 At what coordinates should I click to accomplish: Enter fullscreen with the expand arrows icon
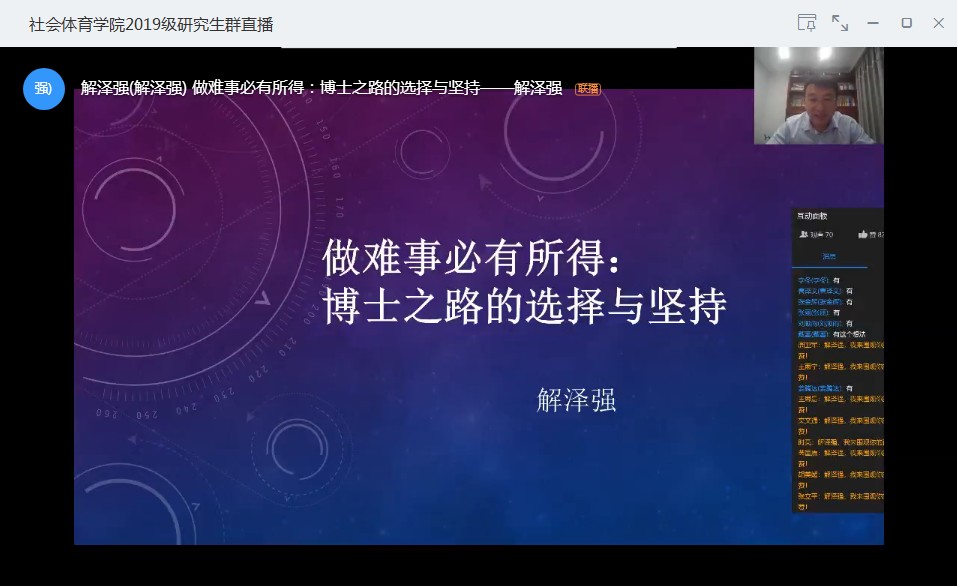tap(840, 23)
